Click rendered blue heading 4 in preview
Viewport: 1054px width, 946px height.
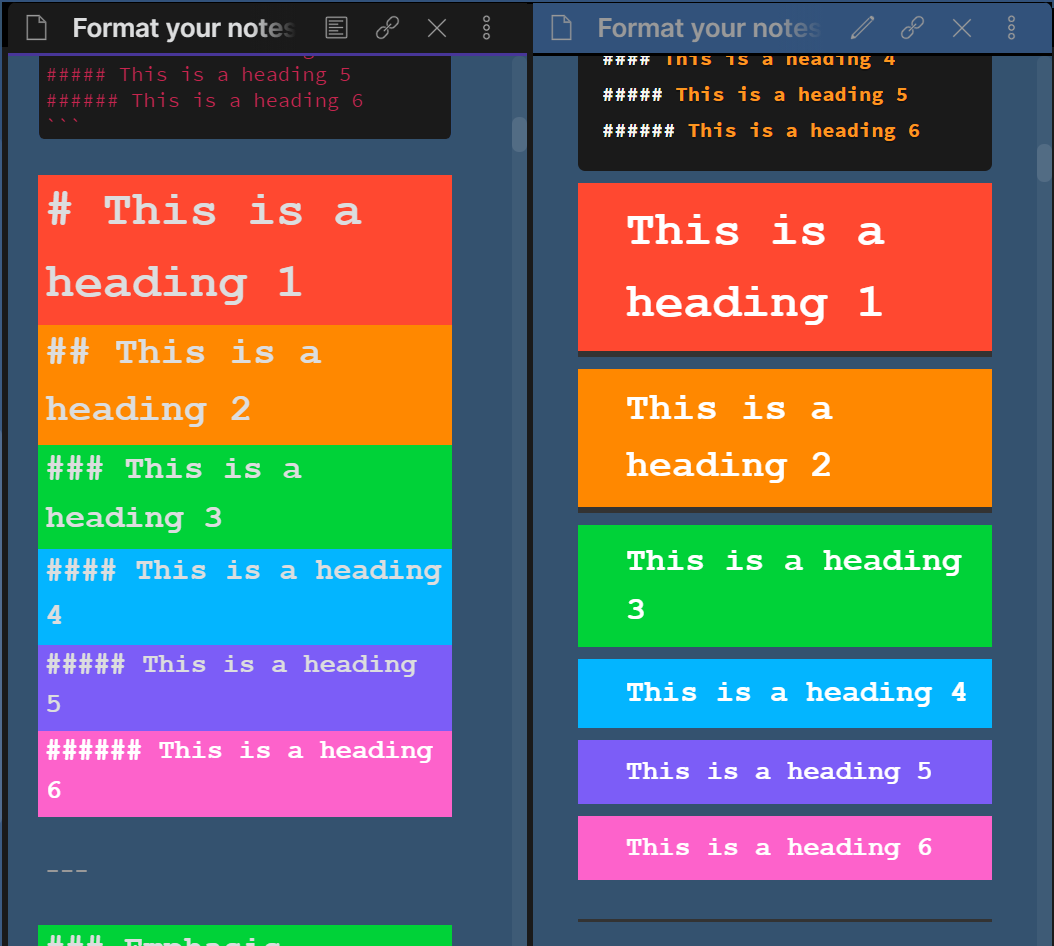click(x=784, y=693)
